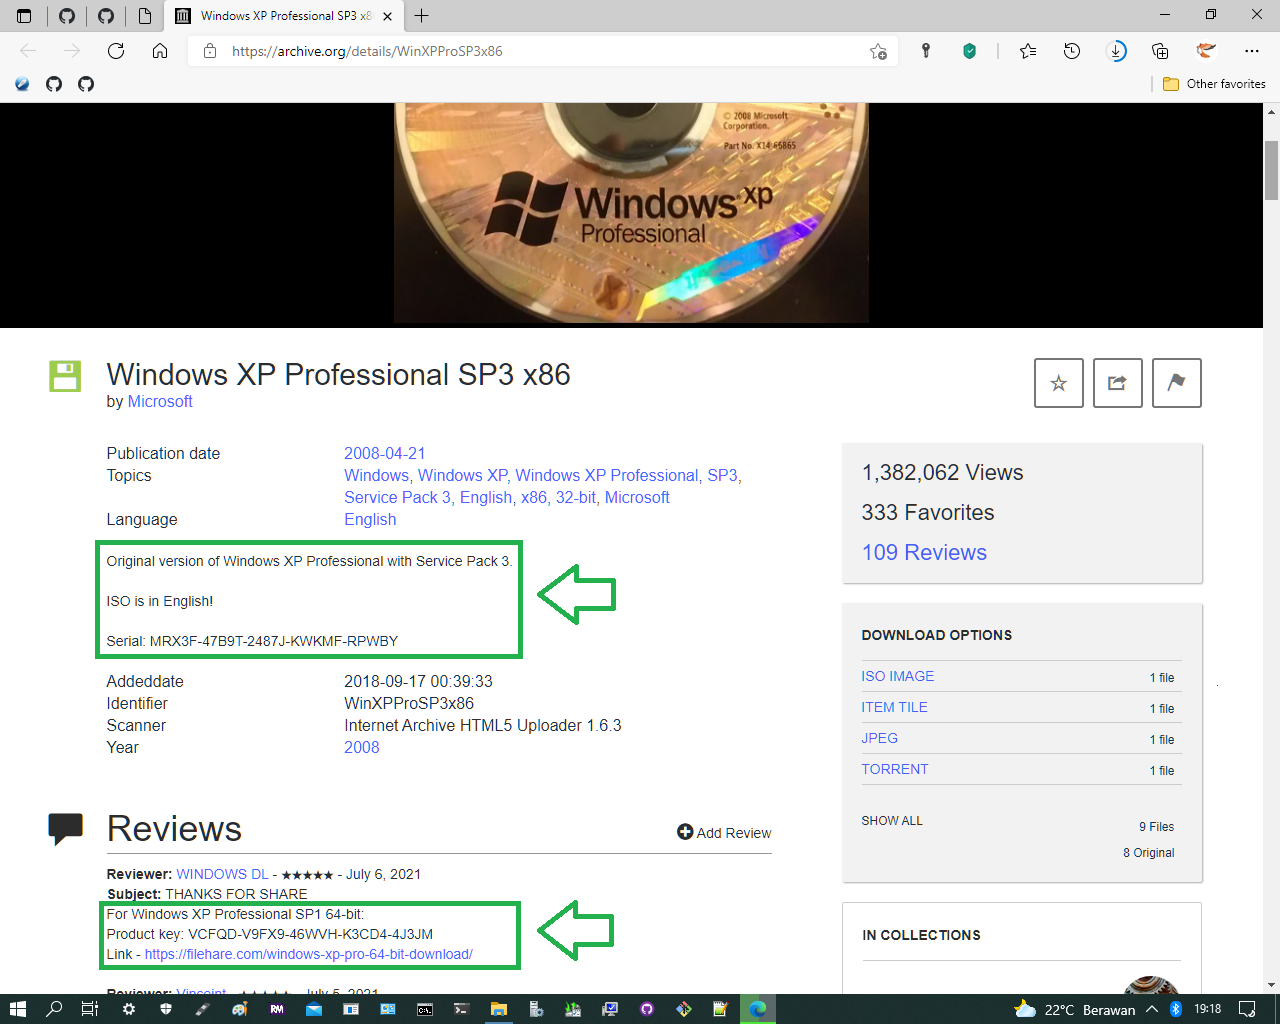Open Settings gear on taskbar

pos(129,1009)
